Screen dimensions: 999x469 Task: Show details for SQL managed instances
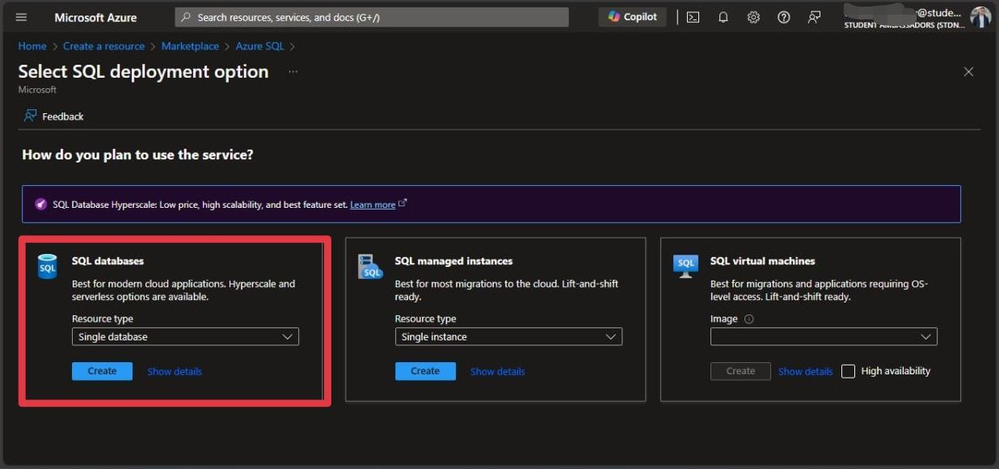pos(498,372)
